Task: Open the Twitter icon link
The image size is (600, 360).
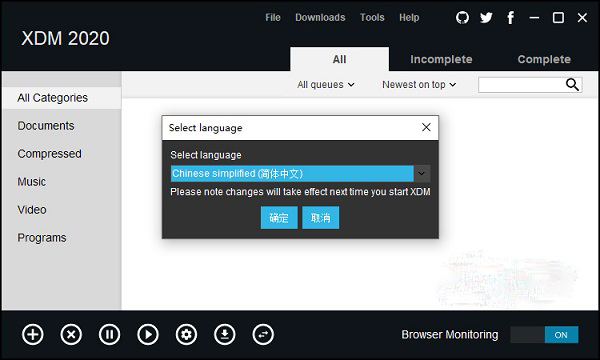Action: pyautogui.click(x=486, y=18)
